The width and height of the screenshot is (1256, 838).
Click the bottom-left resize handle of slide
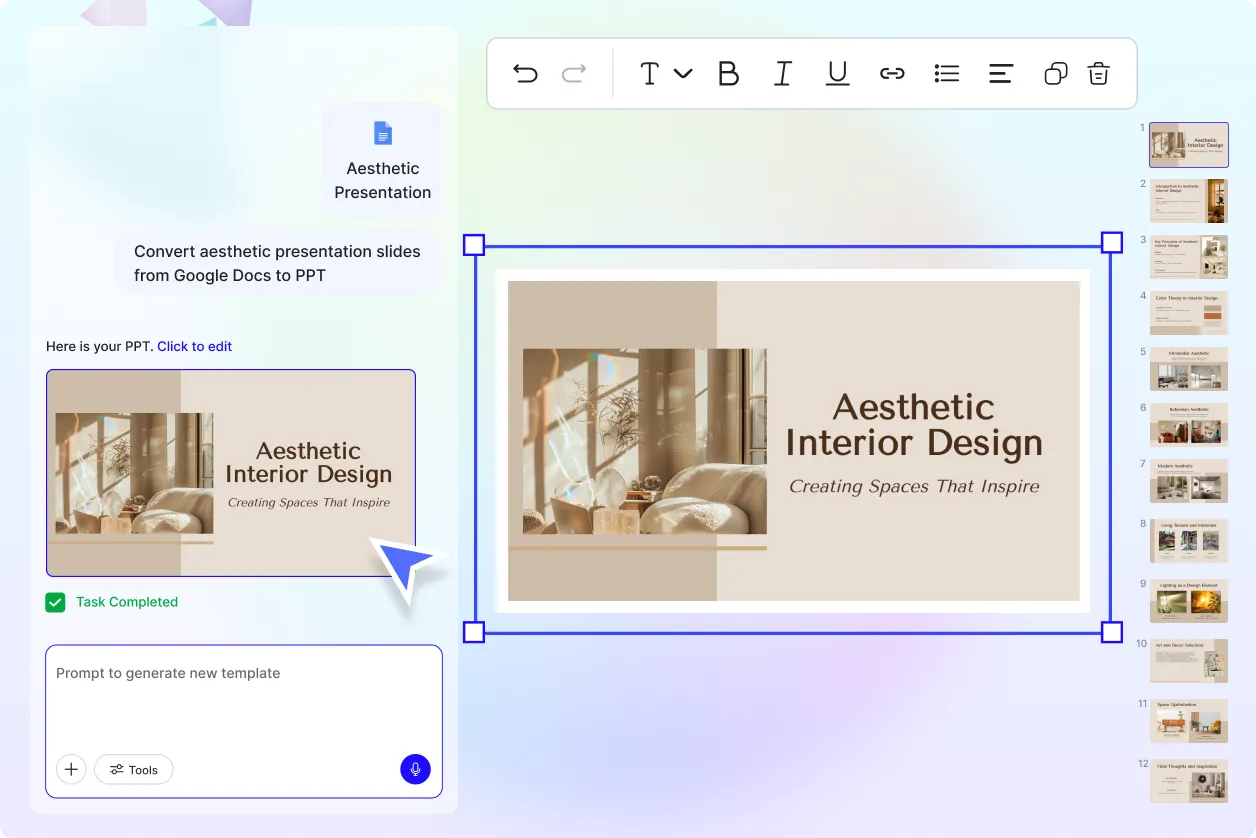[x=474, y=632]
